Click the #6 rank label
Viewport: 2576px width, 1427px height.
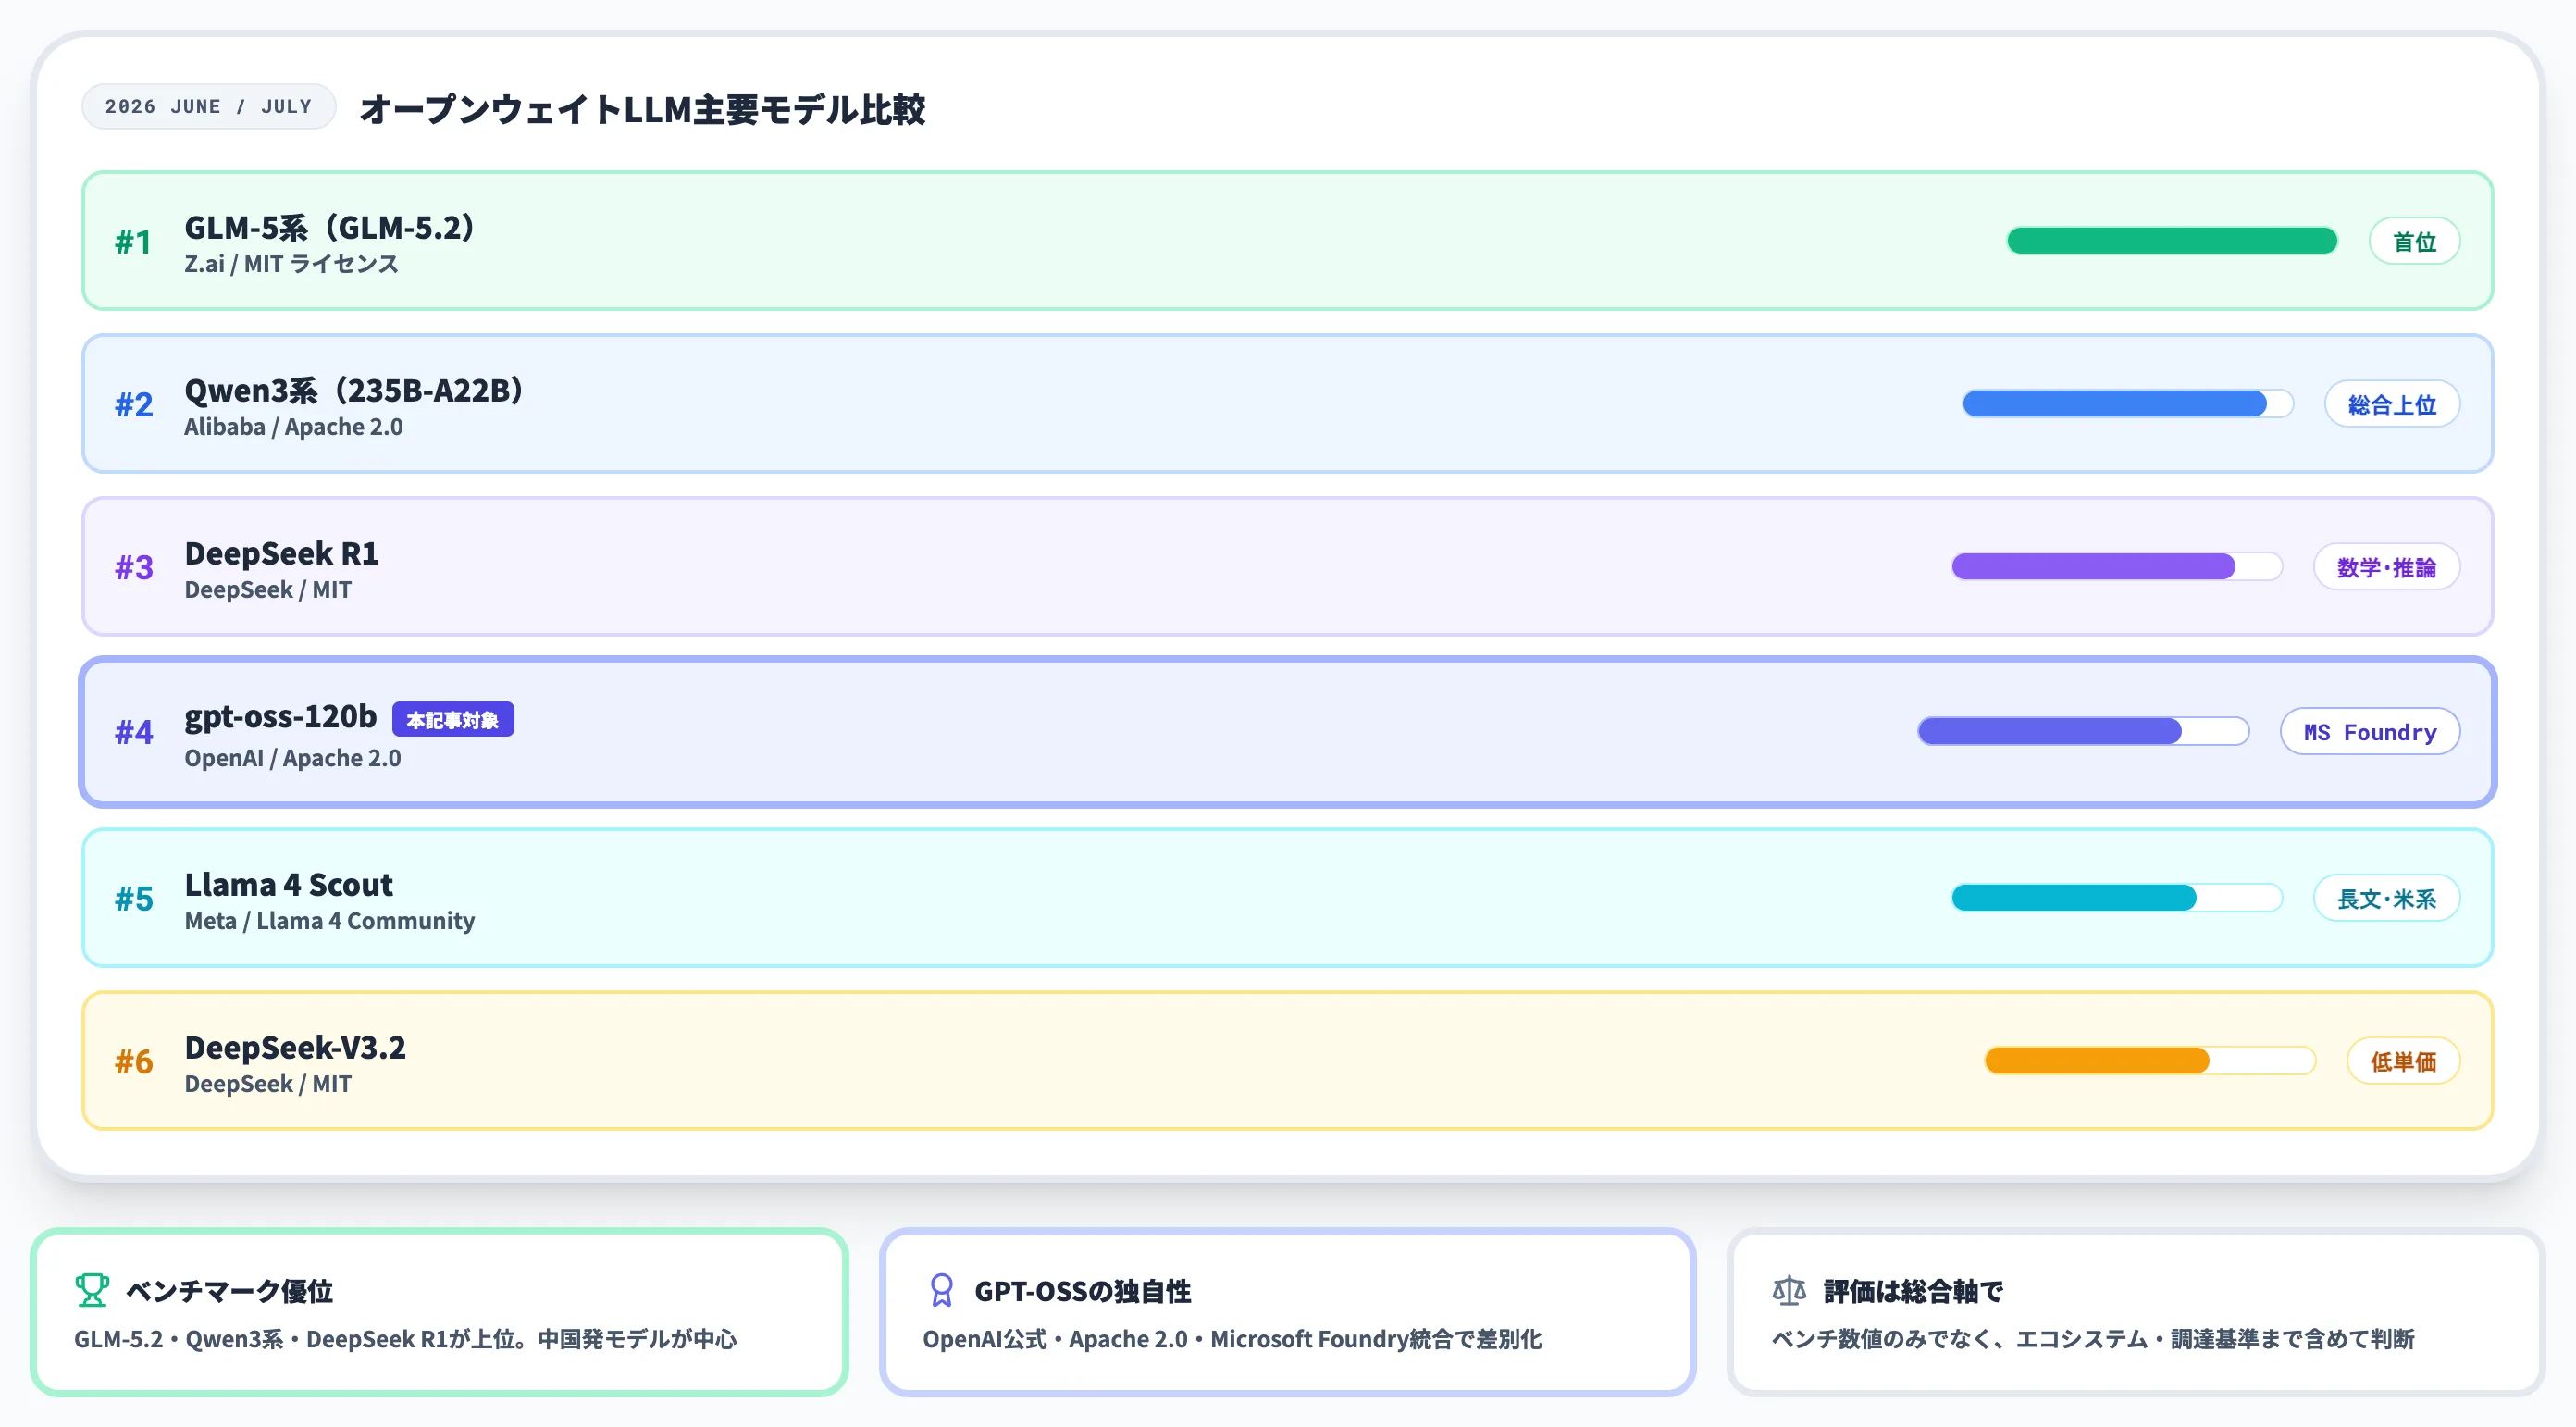coord(134,1062)
